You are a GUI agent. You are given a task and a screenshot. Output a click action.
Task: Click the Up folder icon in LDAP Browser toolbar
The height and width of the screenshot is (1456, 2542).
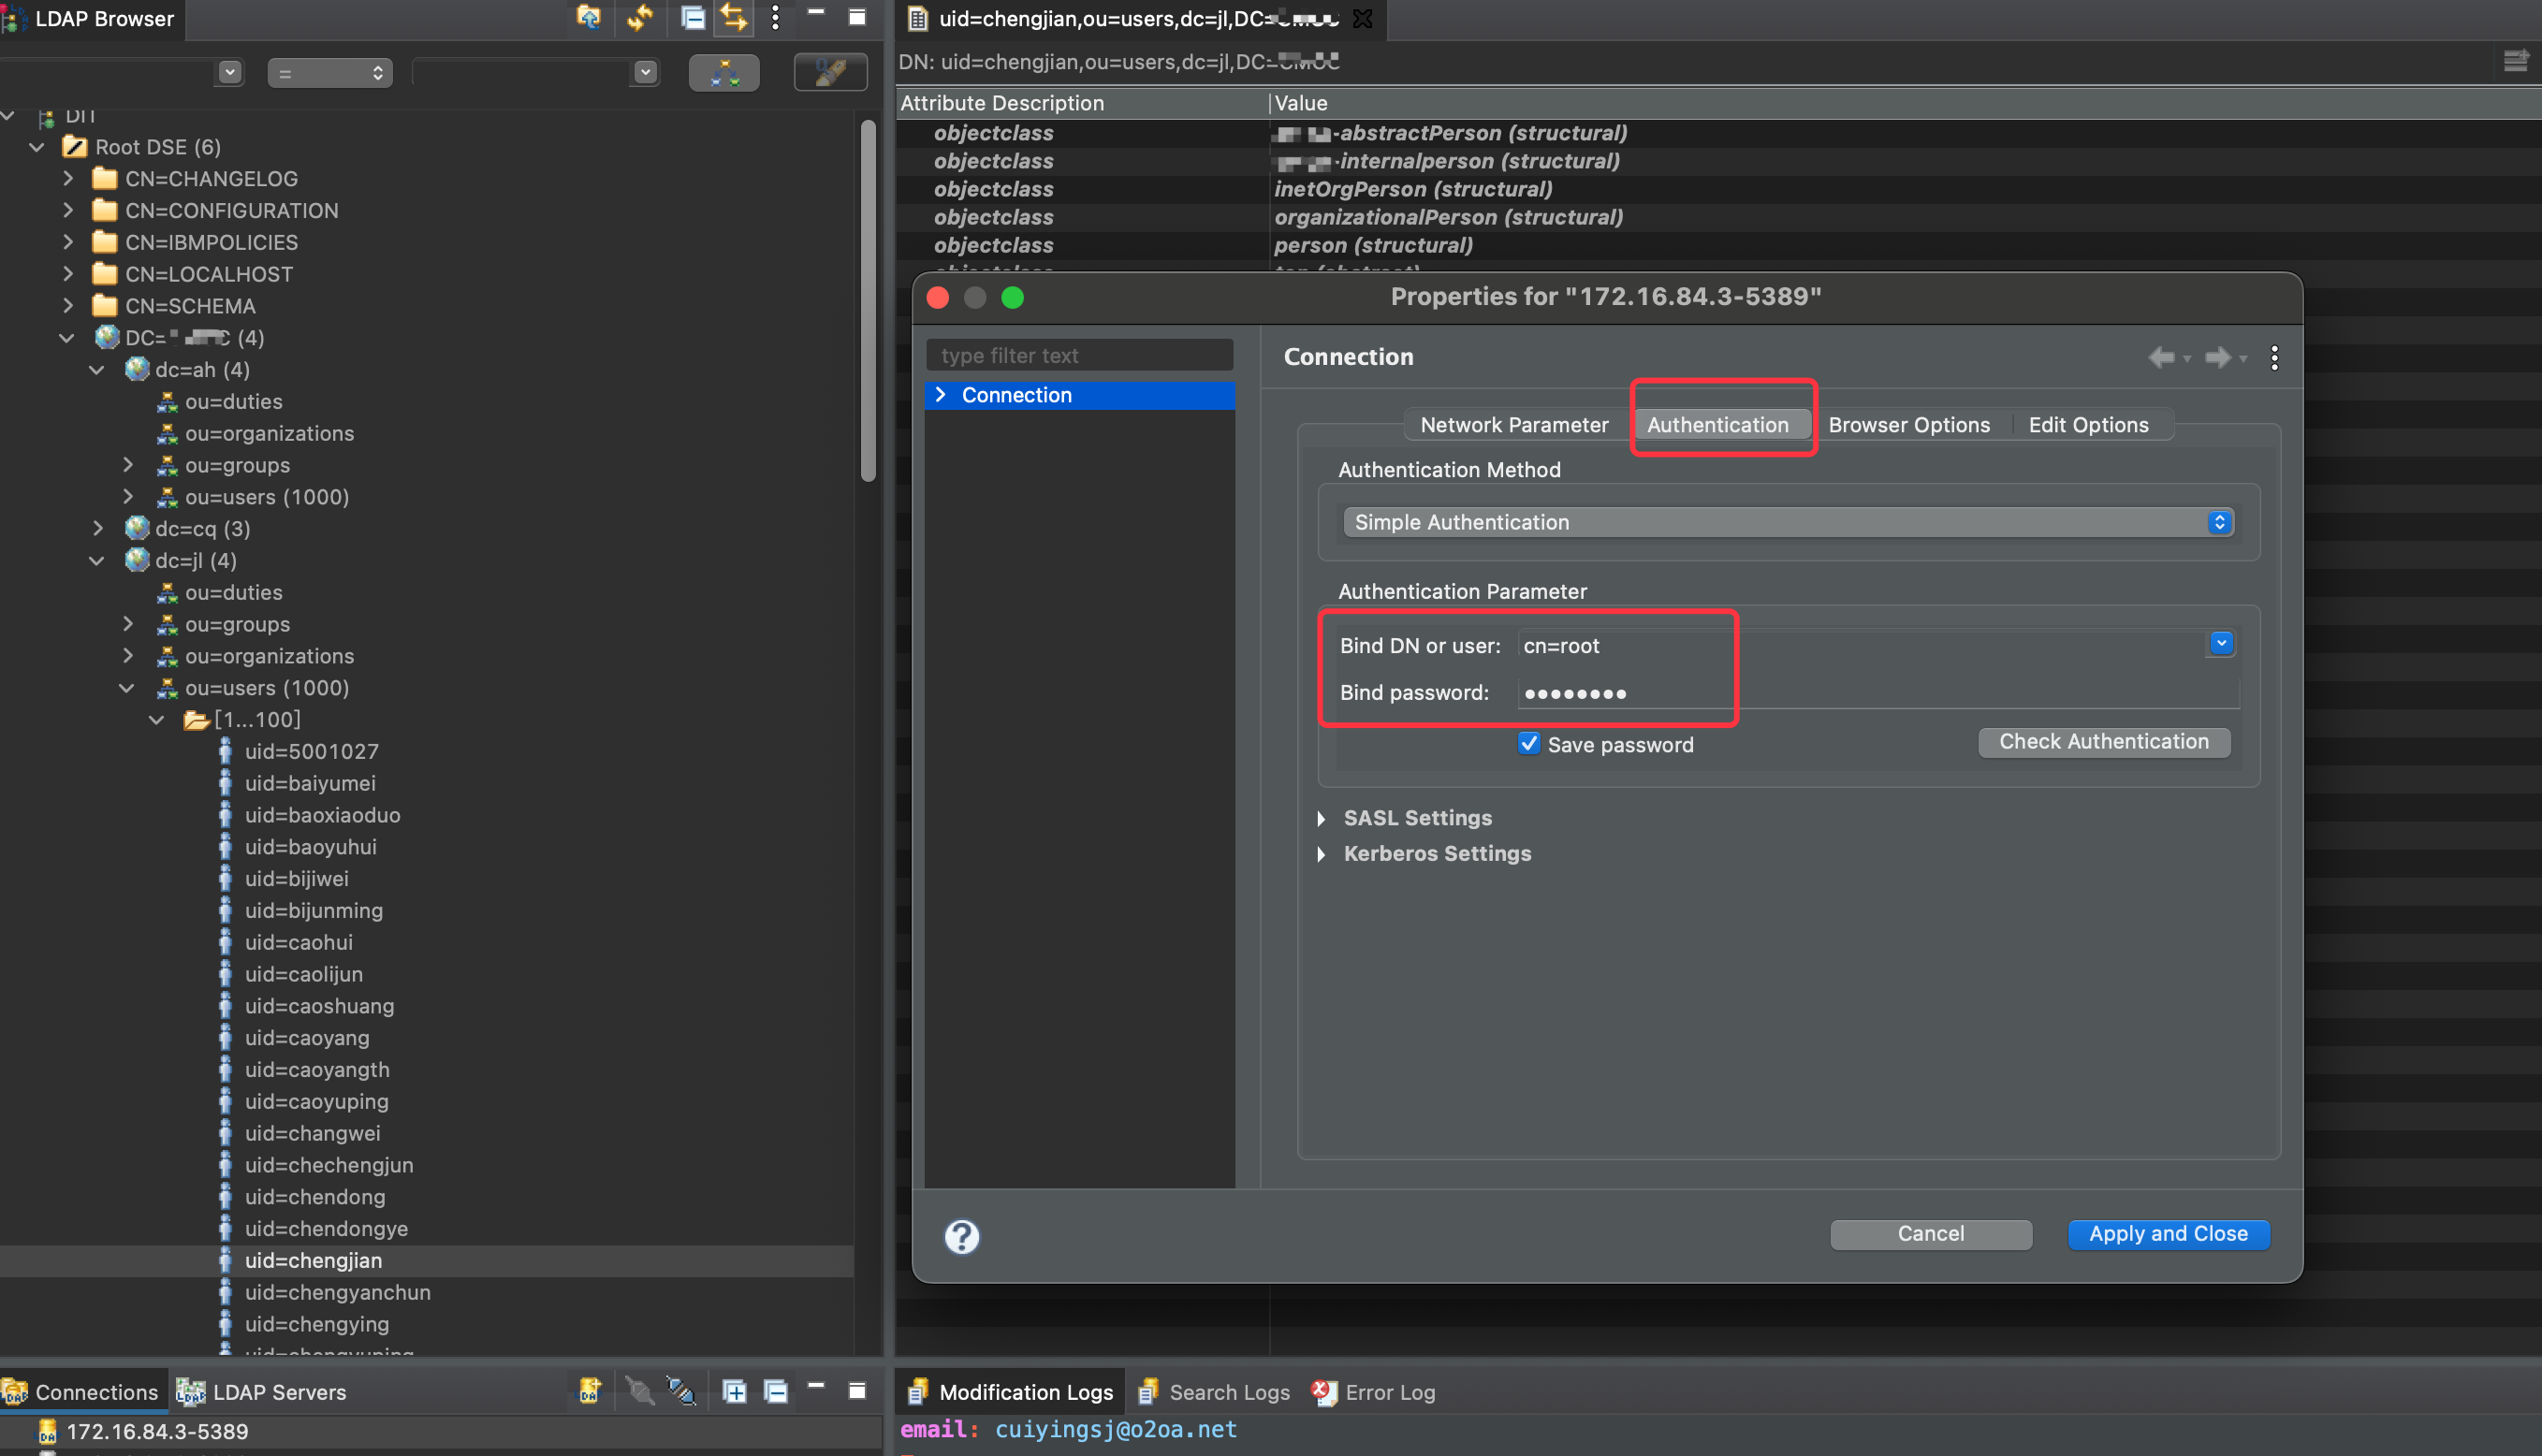(588, 17)
